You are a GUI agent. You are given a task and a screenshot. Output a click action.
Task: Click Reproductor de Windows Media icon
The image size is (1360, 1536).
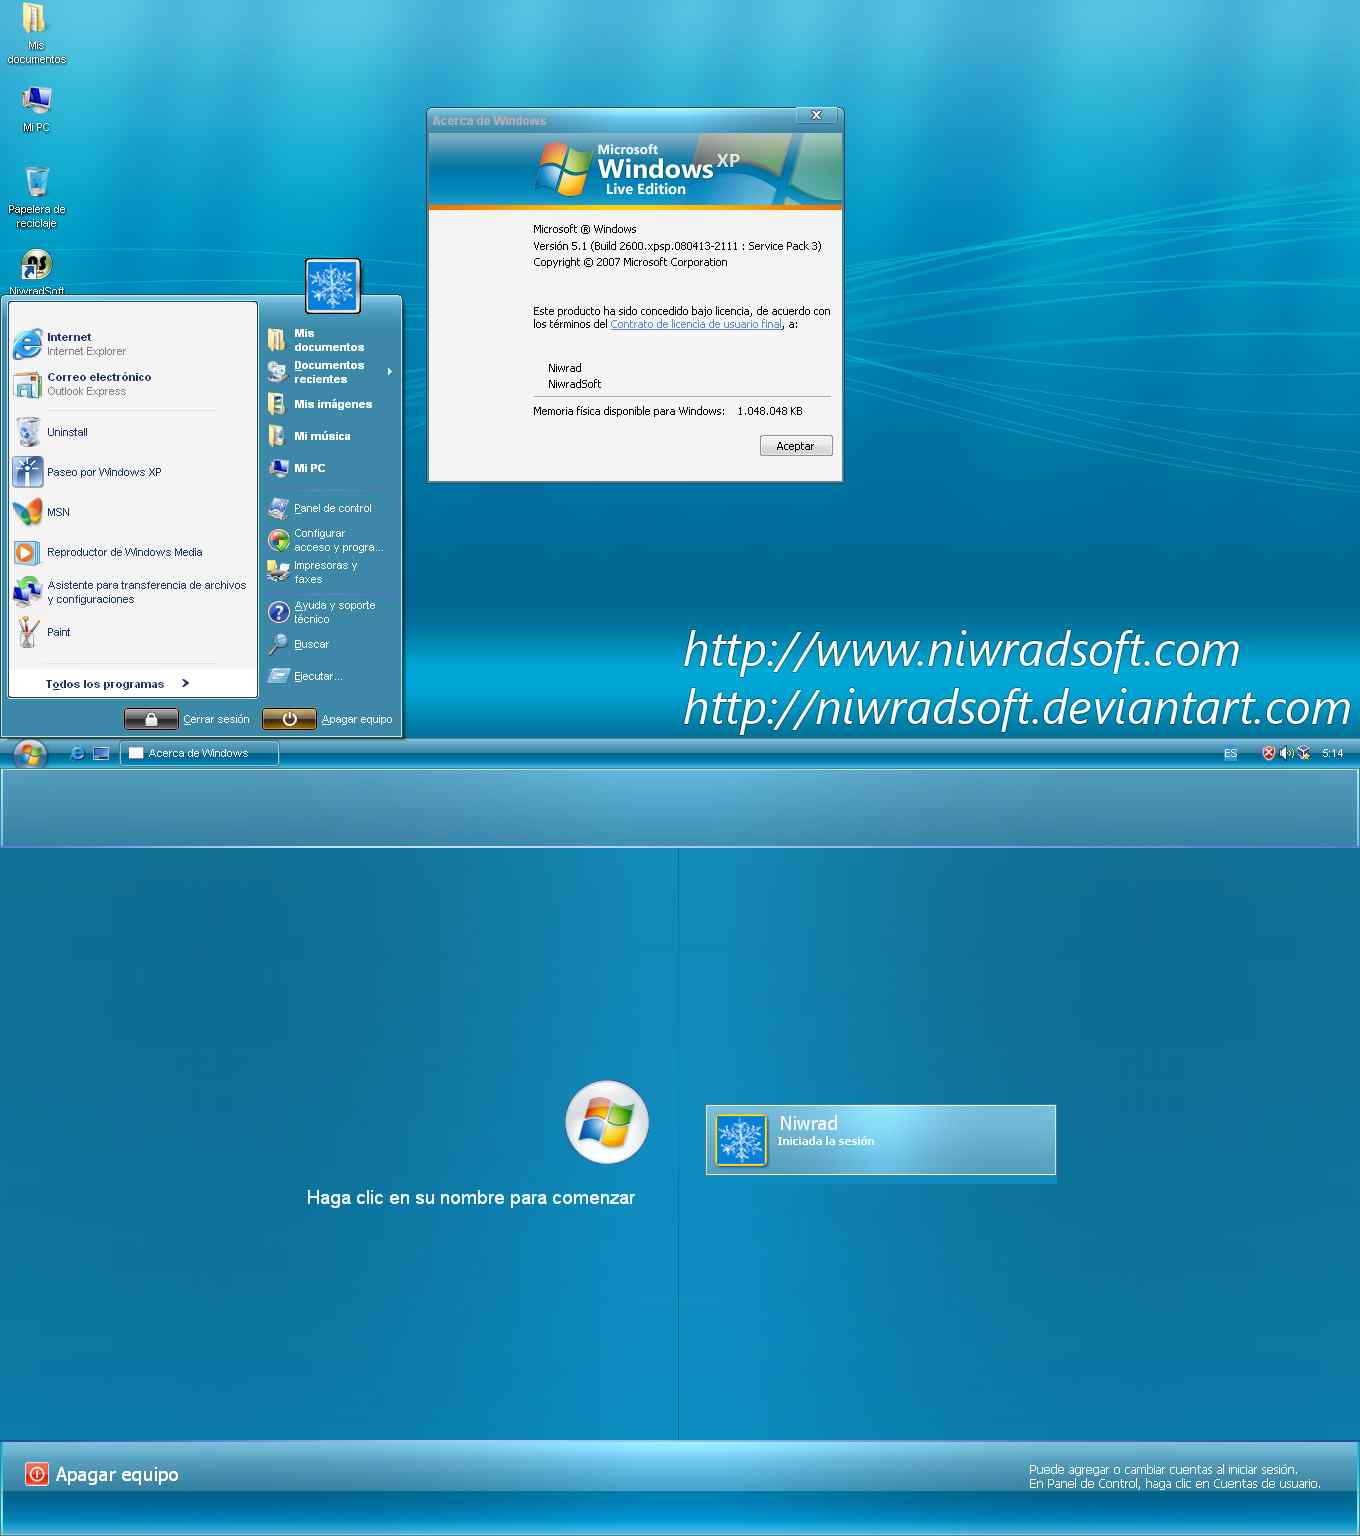(28, 552)
